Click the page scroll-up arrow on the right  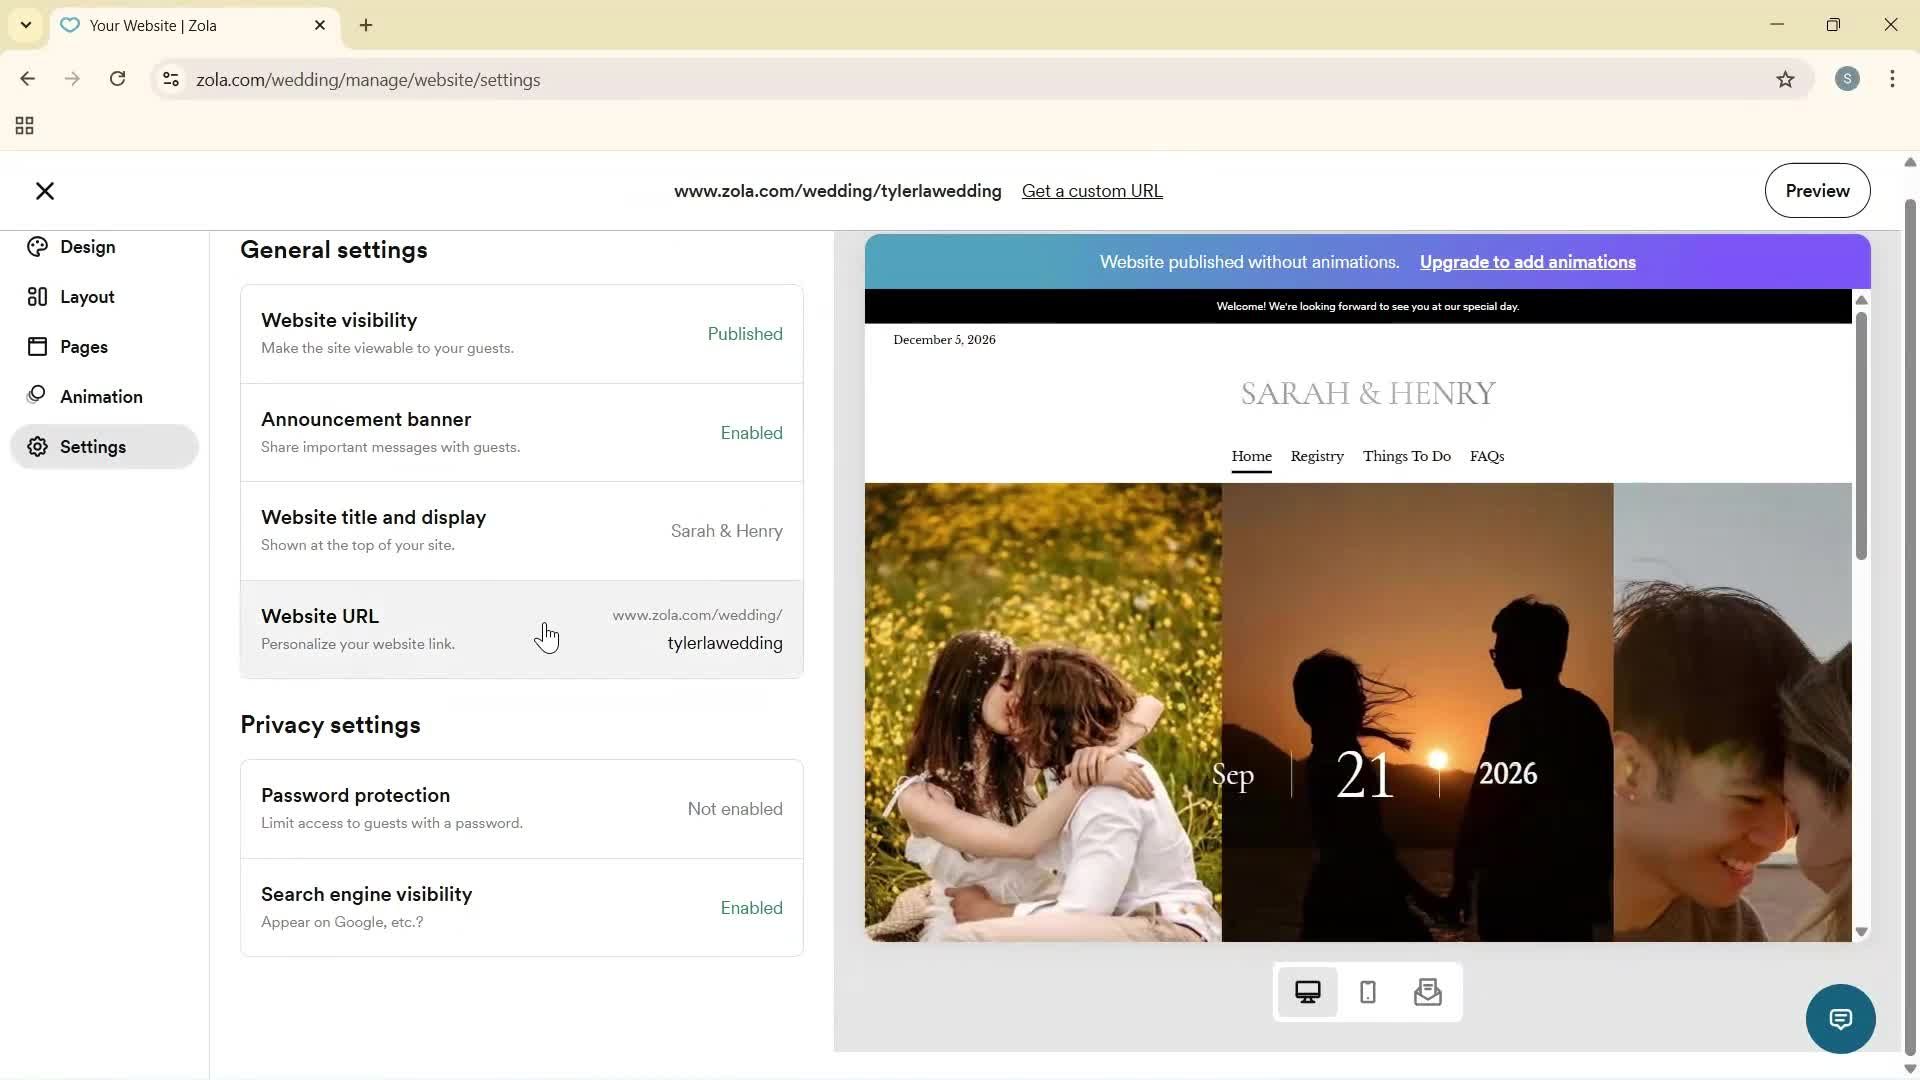pyautogui.click(x=1908, y=162)
